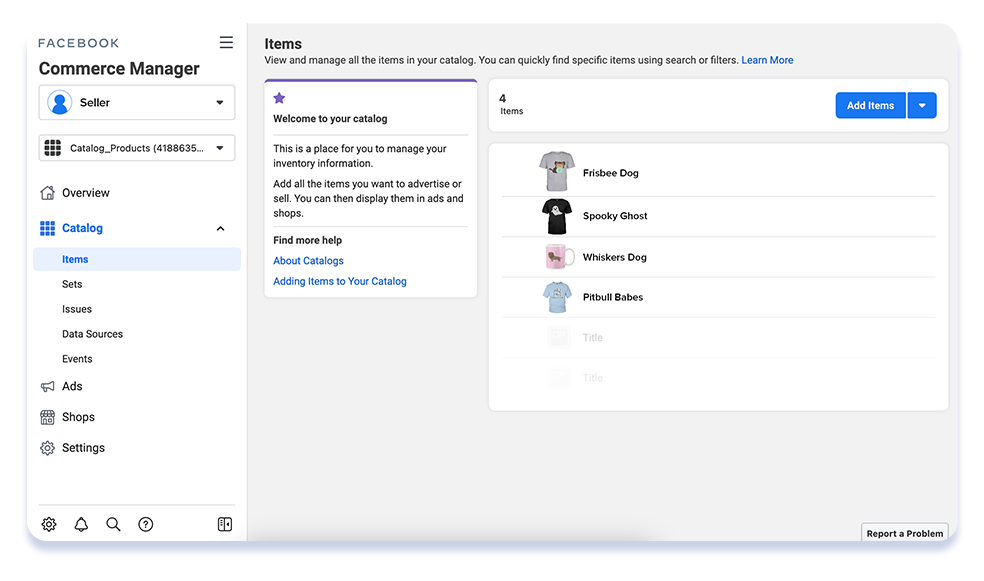Select the Pitbull Babes item title

(613, 297)
